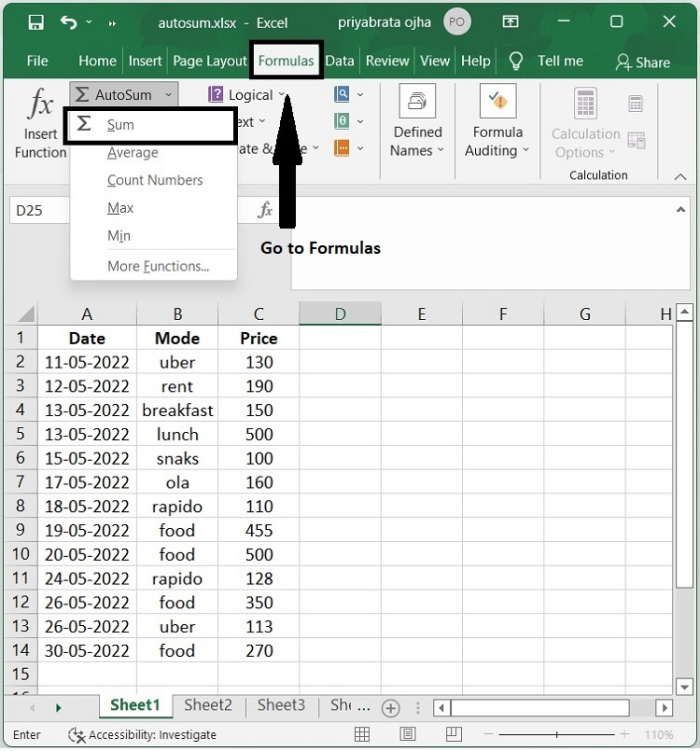700x751 pixels.
Task: Click horizontal scrollbar right arrow
Action: [x=664, y=707]
